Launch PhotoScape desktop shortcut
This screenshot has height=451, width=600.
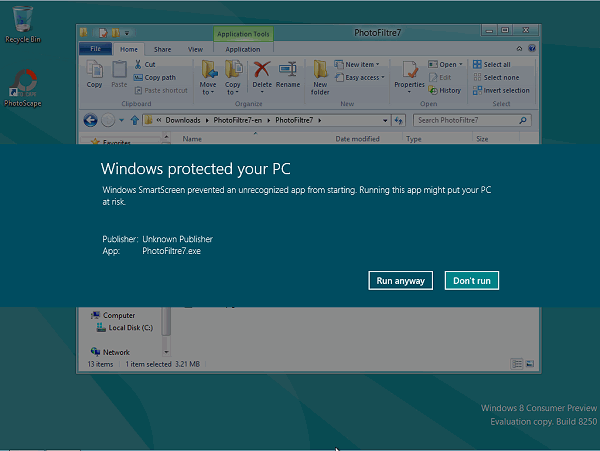pos(23,88)
